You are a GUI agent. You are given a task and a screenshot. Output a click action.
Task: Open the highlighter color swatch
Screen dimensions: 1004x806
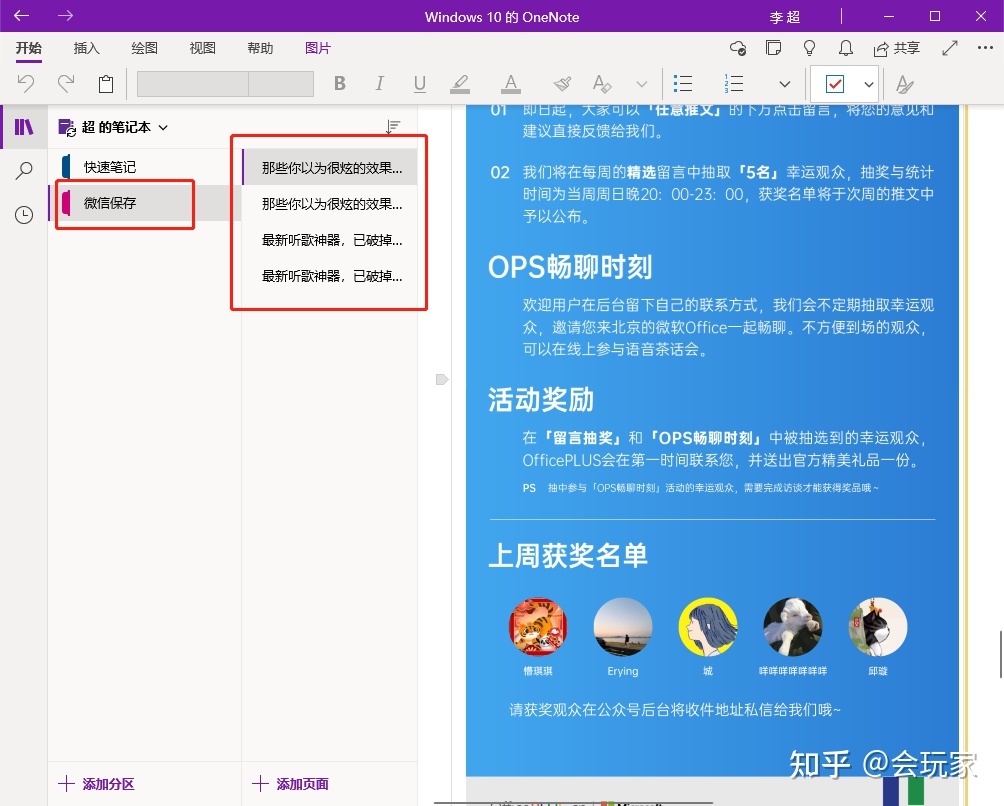click(x=460, y=84)
